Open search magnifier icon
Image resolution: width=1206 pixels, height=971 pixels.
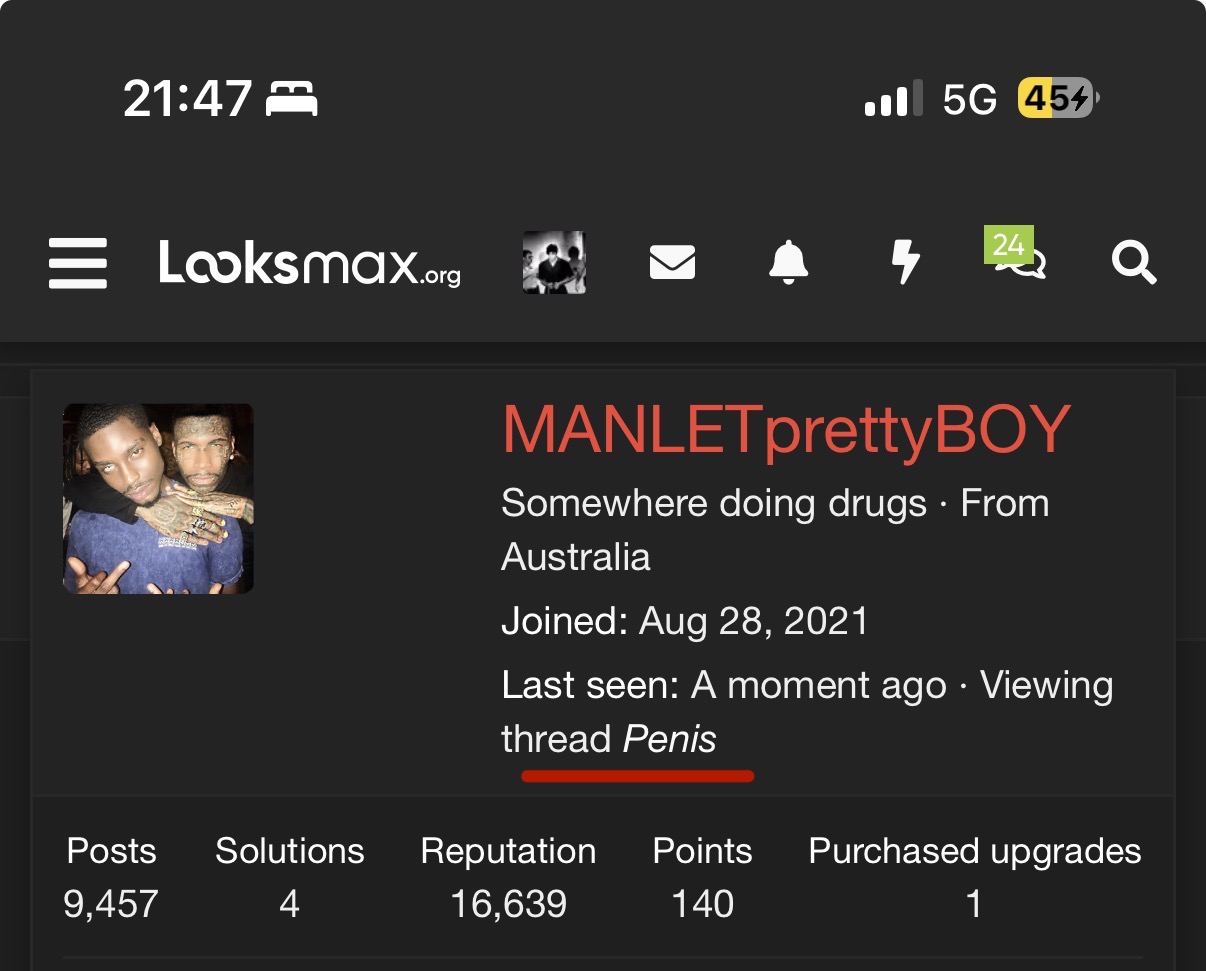point(1134,264)
